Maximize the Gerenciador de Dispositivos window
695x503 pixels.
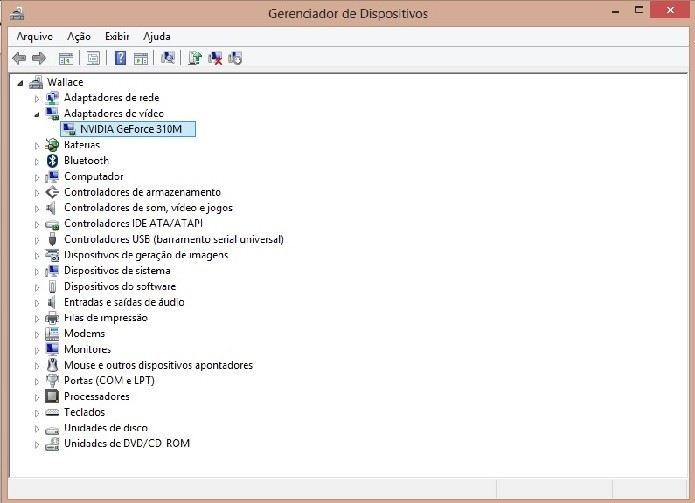(x=639, y=10)
